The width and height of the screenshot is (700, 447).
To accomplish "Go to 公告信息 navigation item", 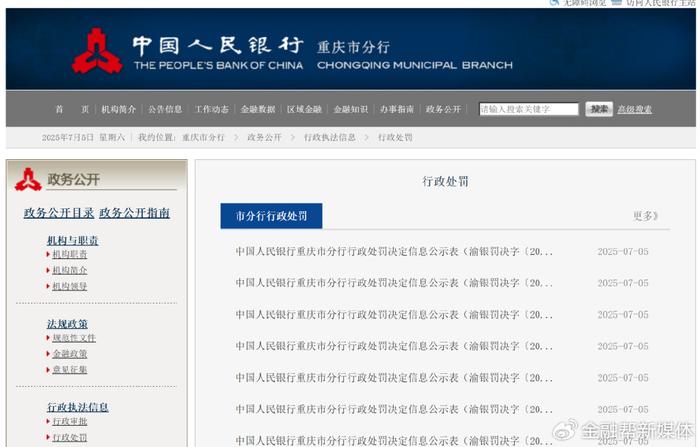I will 165,109.
